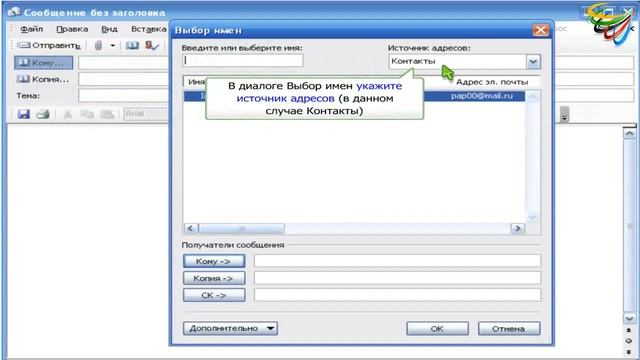Click the copy icon in message toolbar
Screen dimensions: 640x360
click(x=87, y=114)
